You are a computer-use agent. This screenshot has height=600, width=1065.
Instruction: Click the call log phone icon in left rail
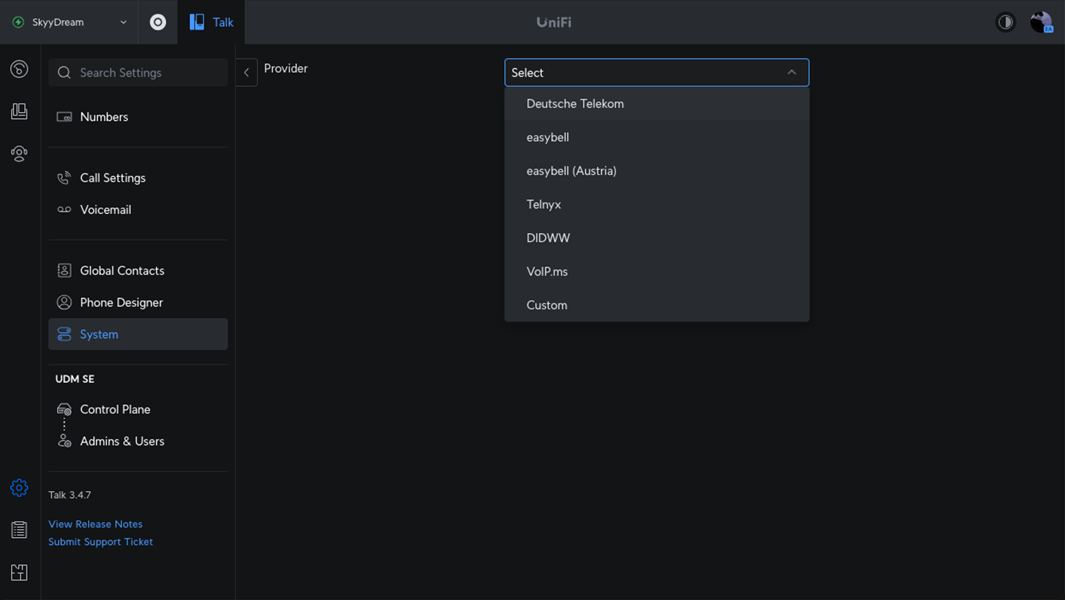(19, 69)
